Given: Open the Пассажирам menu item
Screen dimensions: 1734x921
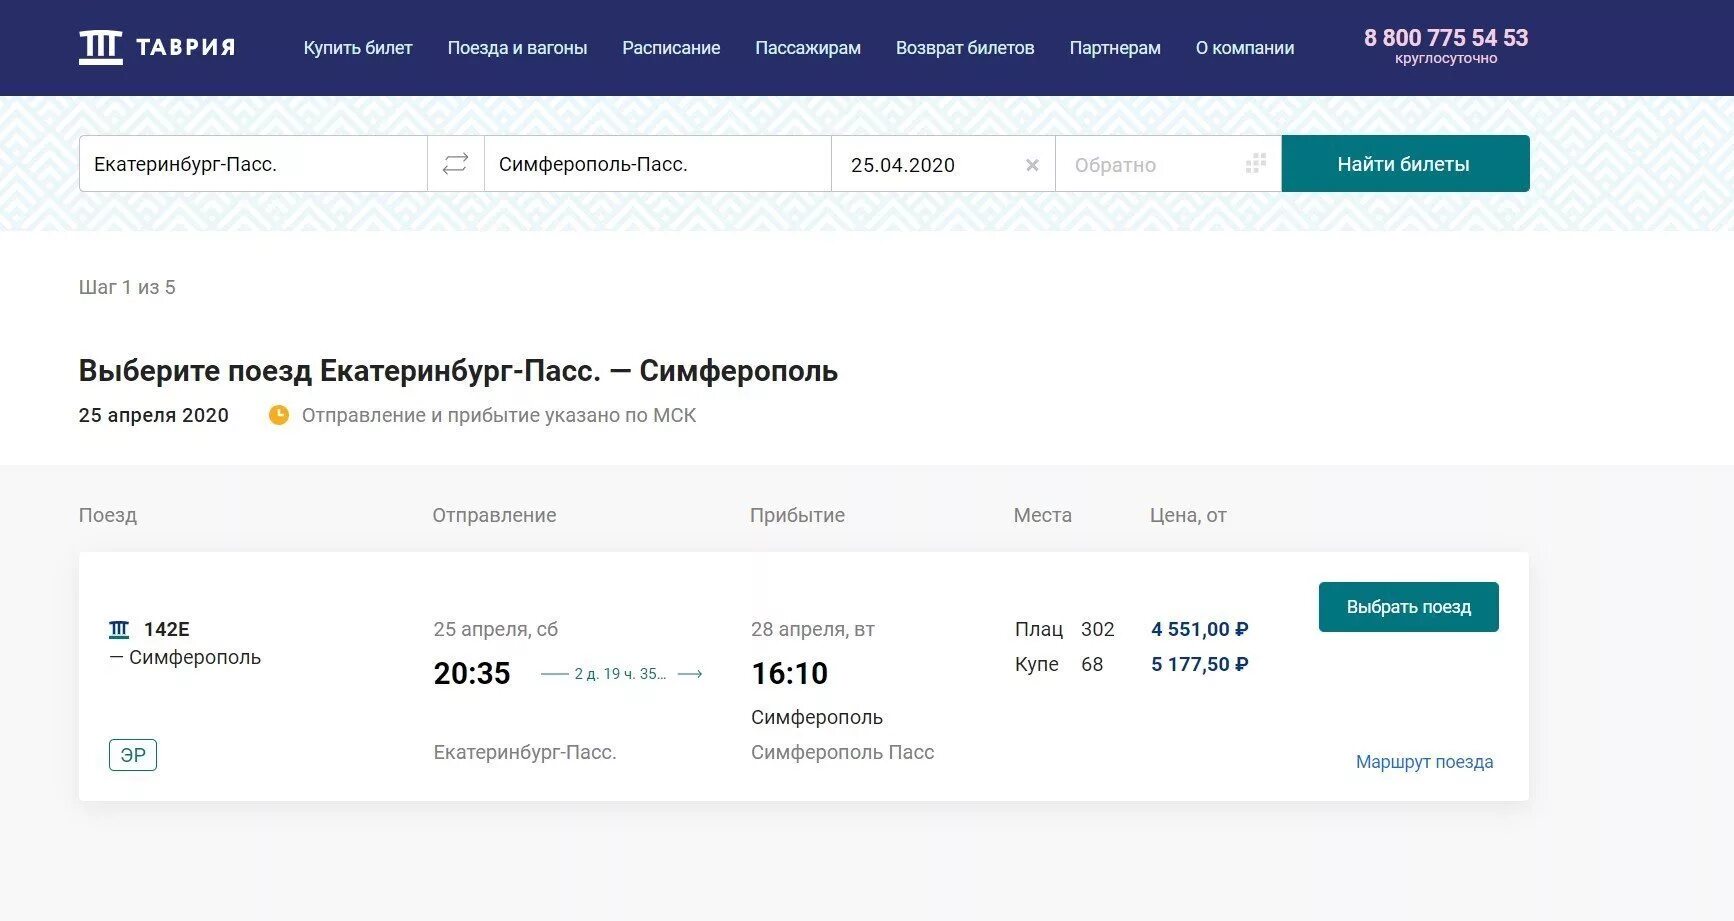Looking at the screenshot, I should tap(808, 48).
